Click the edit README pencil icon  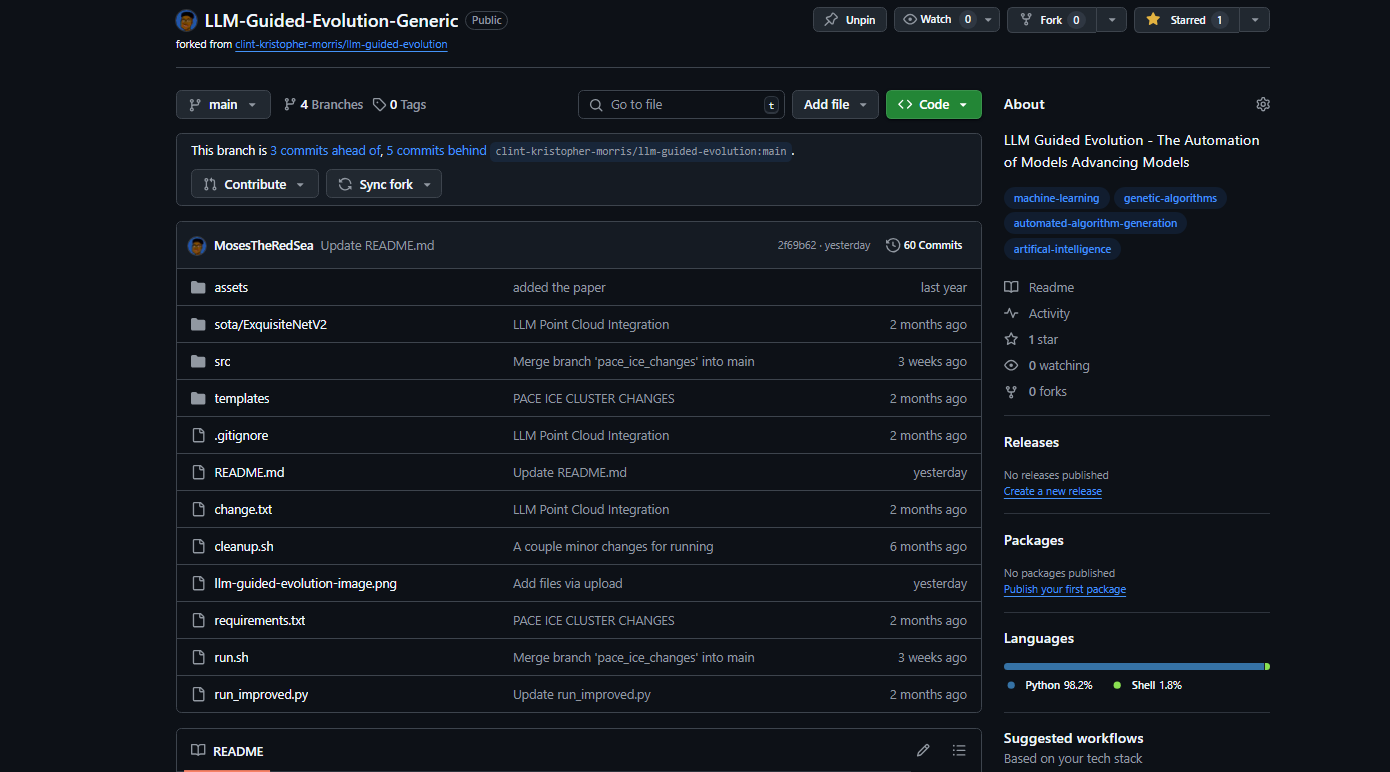(923, 751)
